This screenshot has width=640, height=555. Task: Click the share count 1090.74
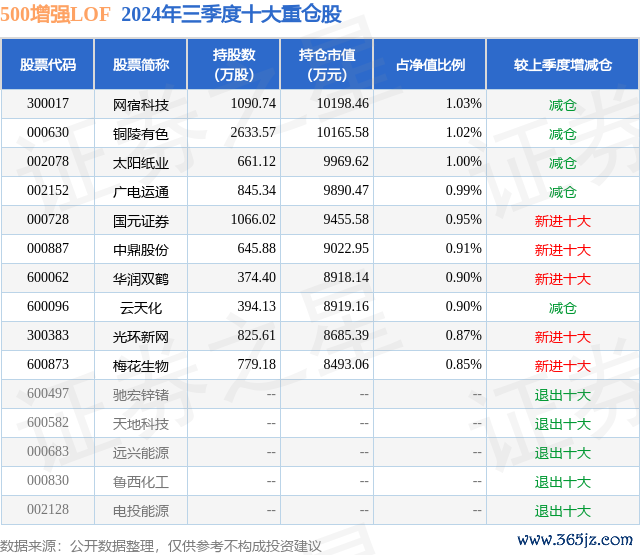(x=253, y=104)
